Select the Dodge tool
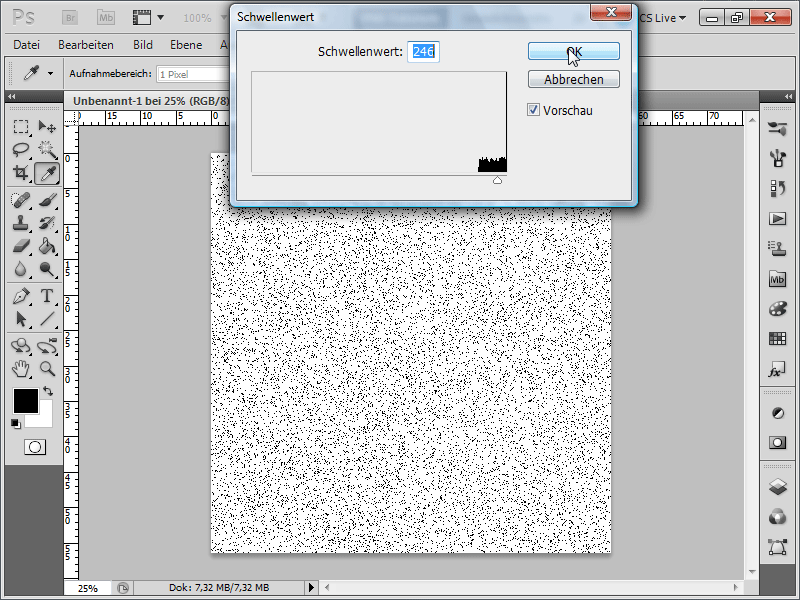This screenshot has width=800, height=600. (47, 269)
